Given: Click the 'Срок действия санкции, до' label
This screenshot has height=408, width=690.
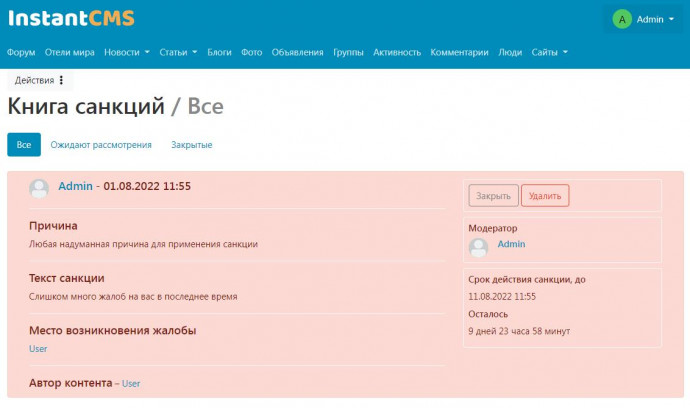Looking at the screenshot, I should [527, 279].
